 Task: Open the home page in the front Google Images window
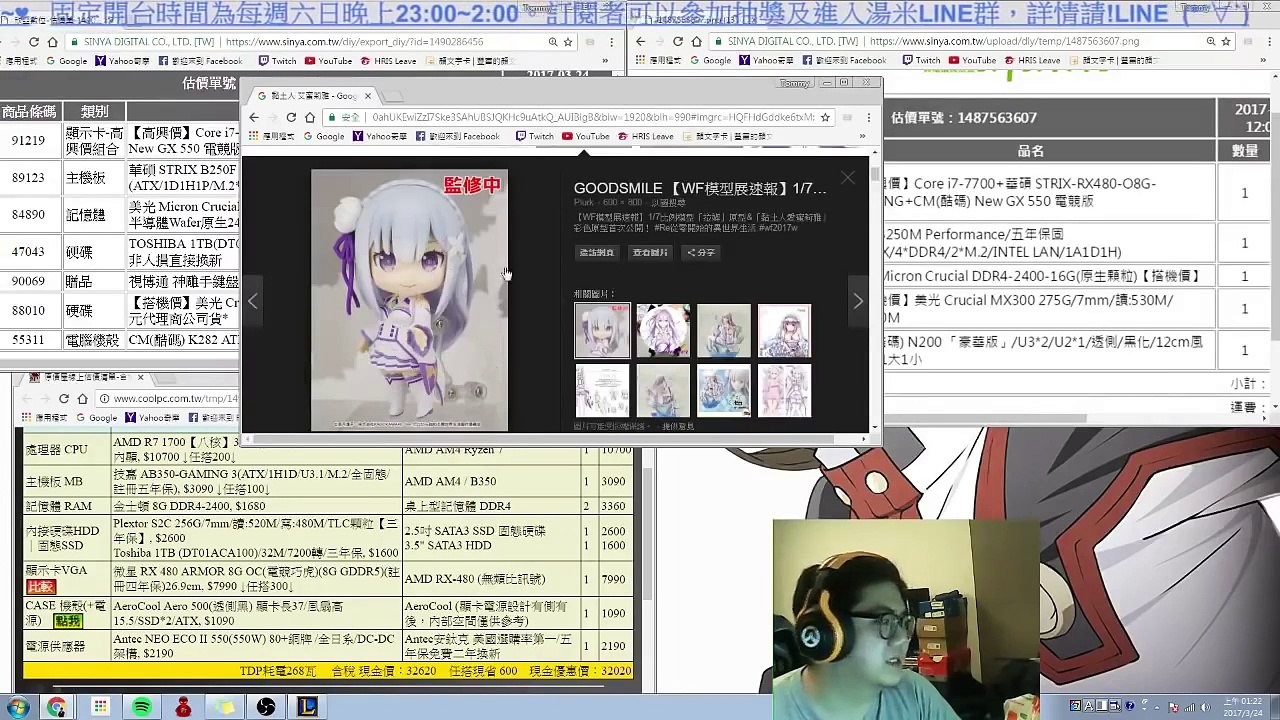[x=310, y=117]
